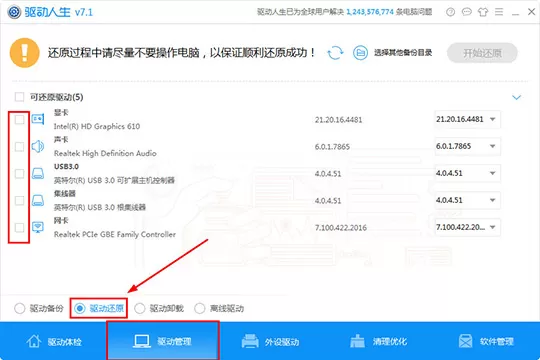
Task: Open 集线器 row 4.0.4.51 version dropdown
Action: tap(467, 200)
